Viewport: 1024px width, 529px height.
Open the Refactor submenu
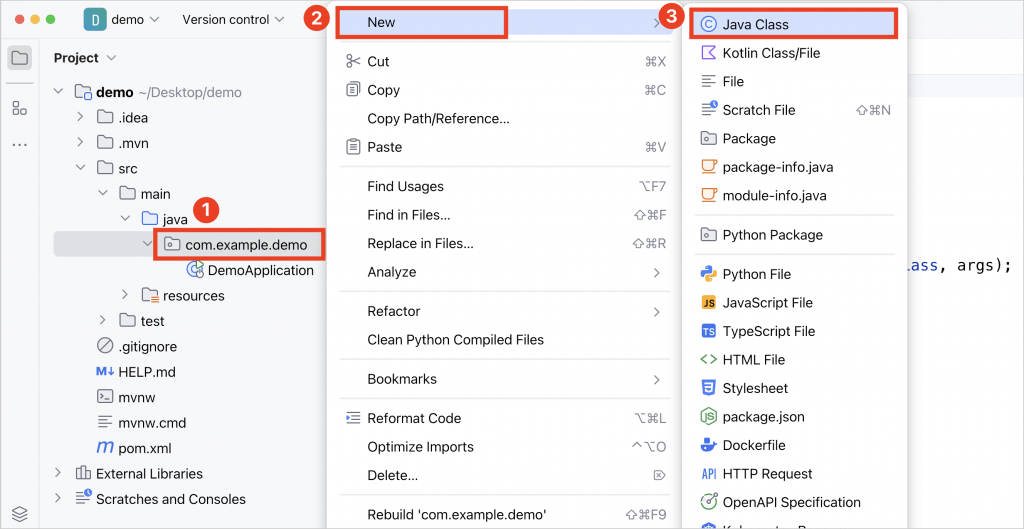coord(394,311)
